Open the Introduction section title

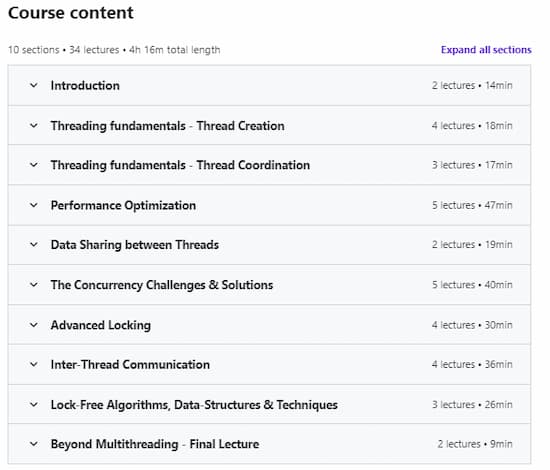pyautogui.click(x=85, y=86)
